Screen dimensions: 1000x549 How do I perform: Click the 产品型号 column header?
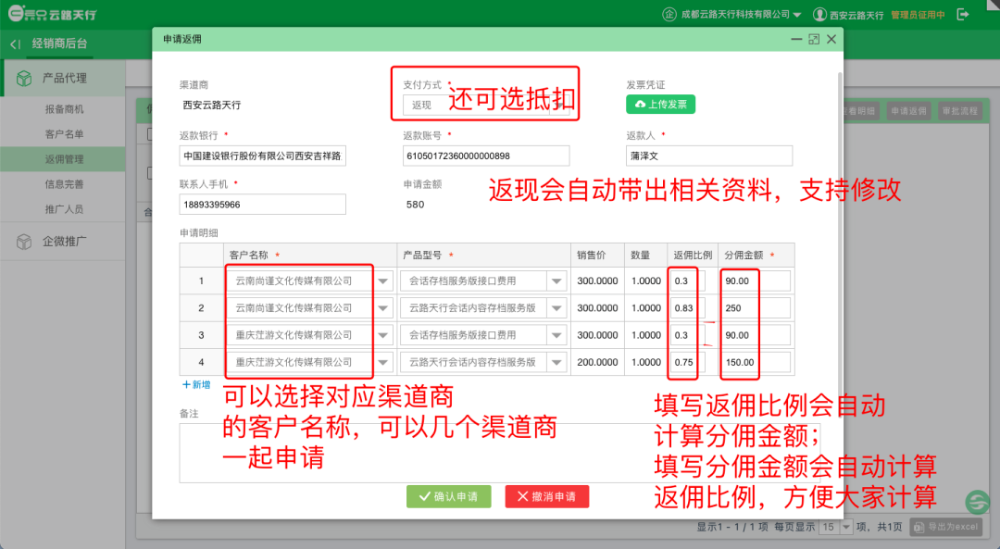pos(483,255)
